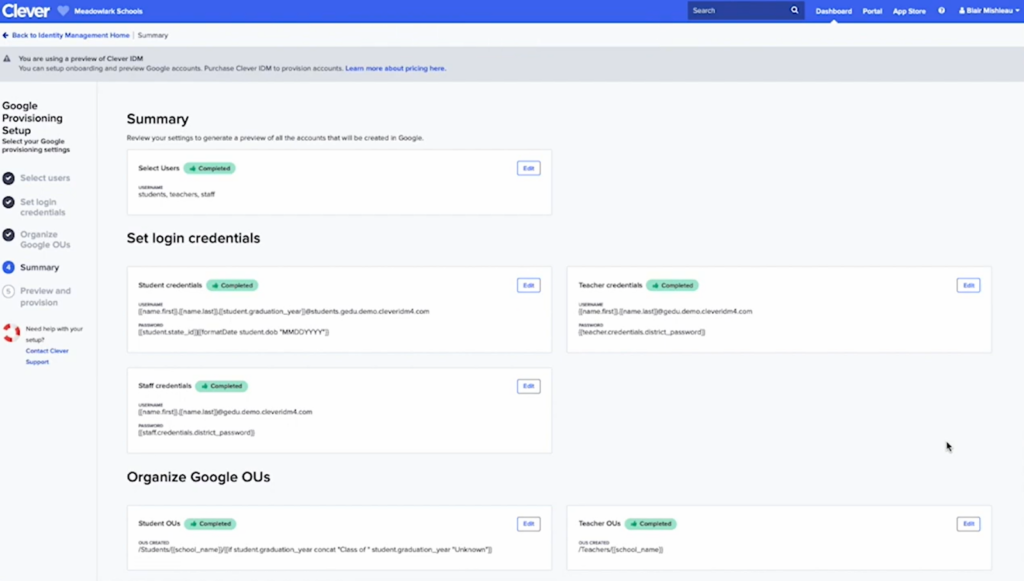Image resolution: width=1024 pixels, height=581 pixels.
Task: Click the step 5 circle icon
Action: point(9,292)
